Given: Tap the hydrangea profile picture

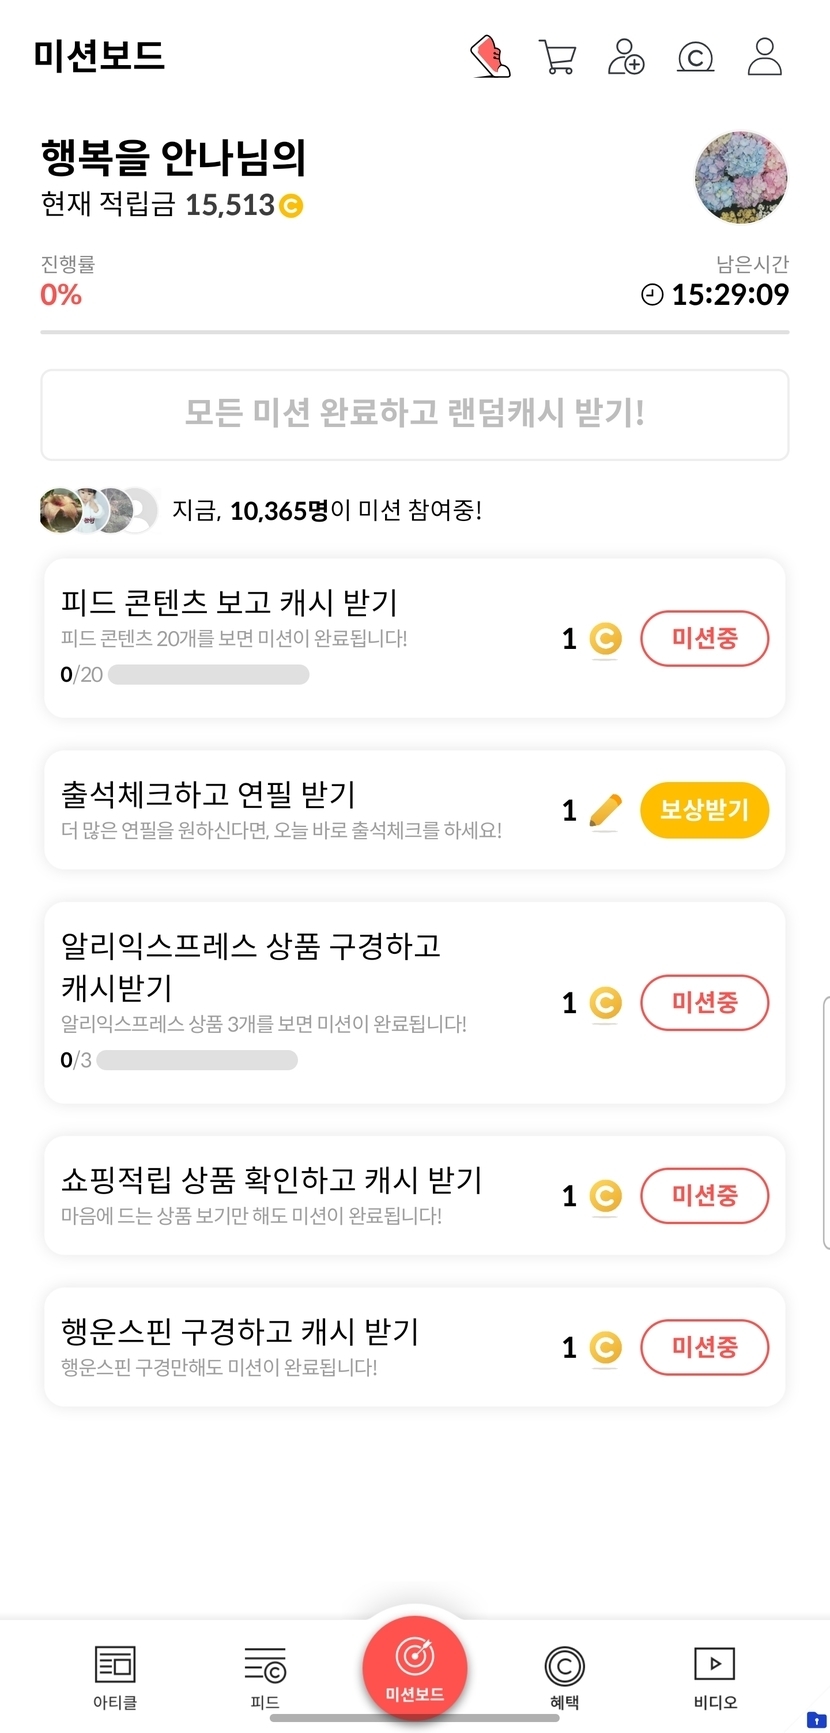Looking at the screenshot, I should point(740,178).
